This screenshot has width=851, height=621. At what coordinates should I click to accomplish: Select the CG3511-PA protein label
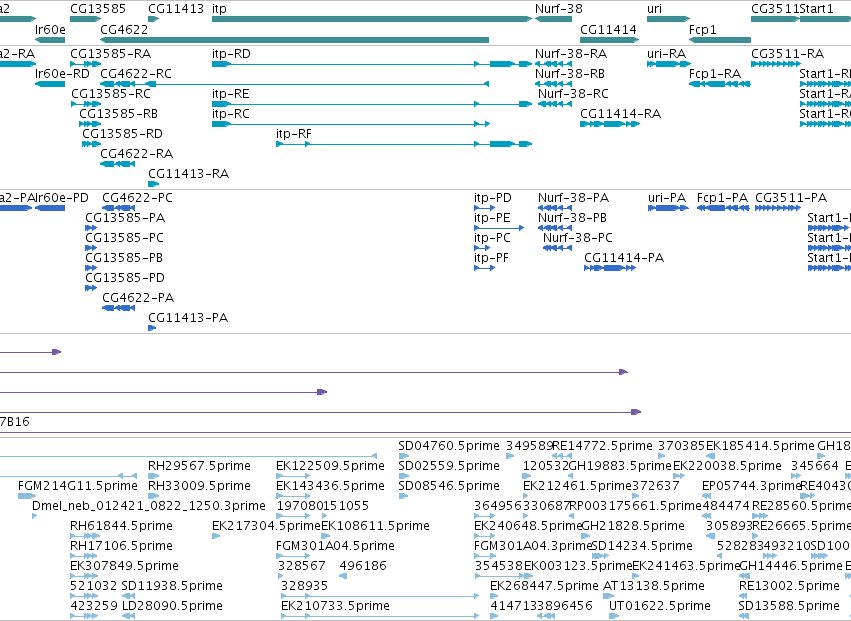[791, 198]
